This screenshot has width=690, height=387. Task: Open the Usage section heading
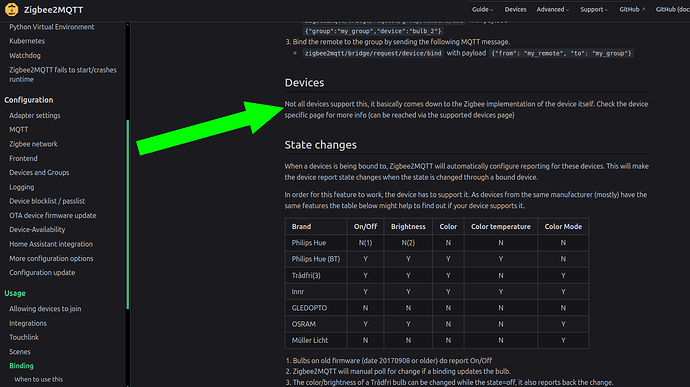click(x=15, y=293)
